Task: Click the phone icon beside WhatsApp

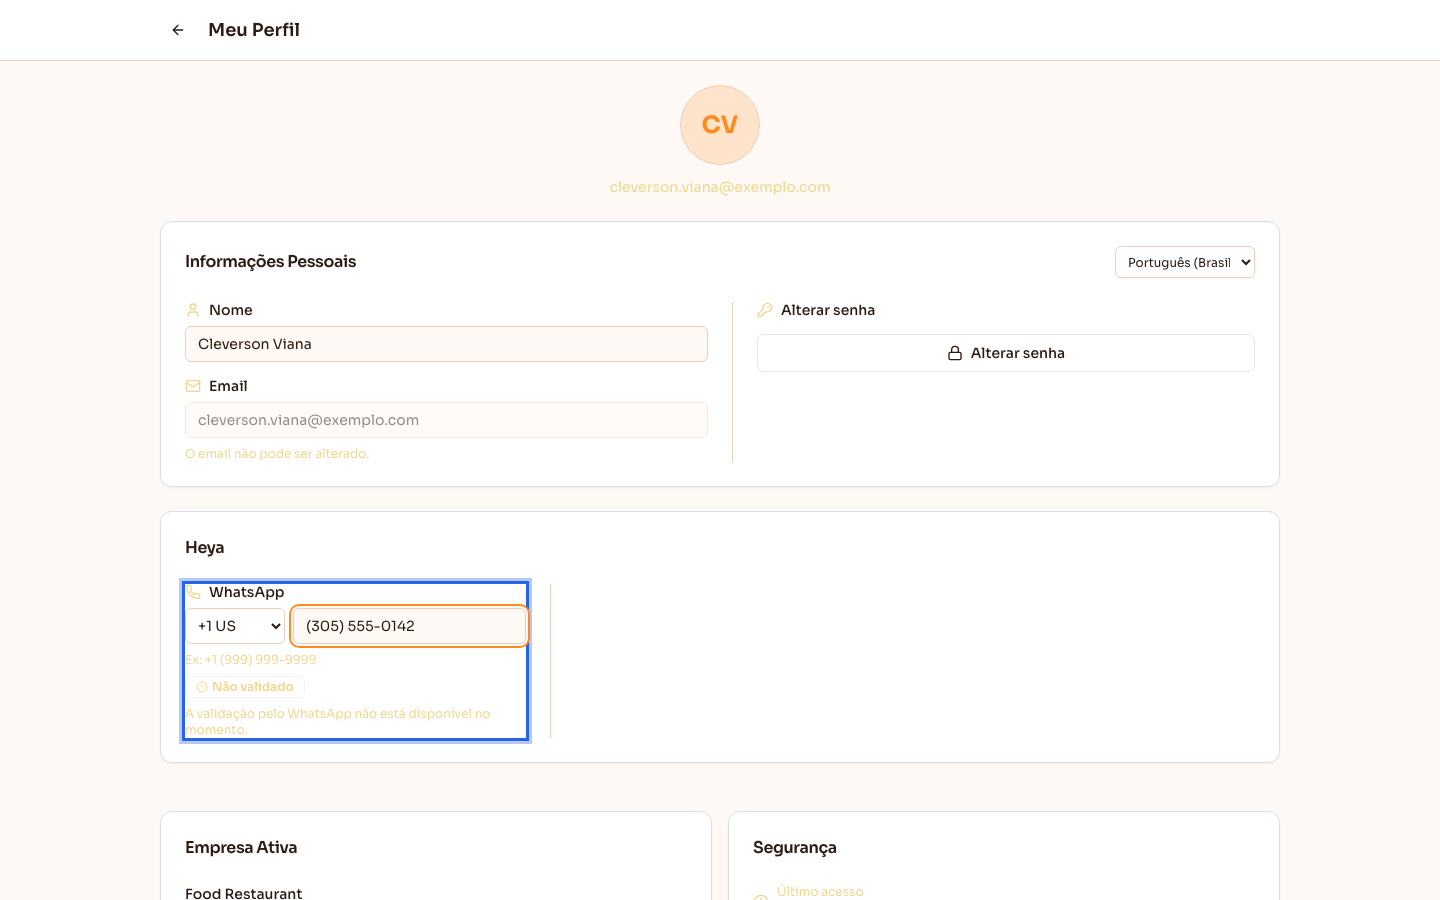Action: click(x=194, y=592)
